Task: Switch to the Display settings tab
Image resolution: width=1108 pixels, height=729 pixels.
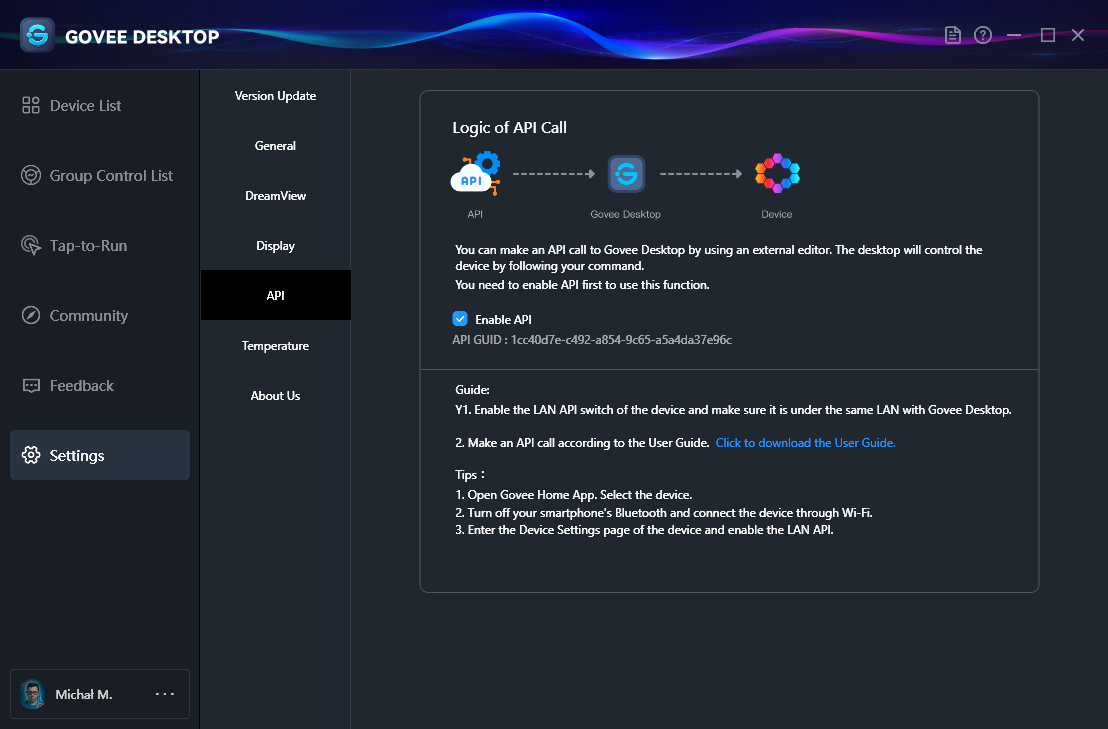Action: click(x=276, y=246)
